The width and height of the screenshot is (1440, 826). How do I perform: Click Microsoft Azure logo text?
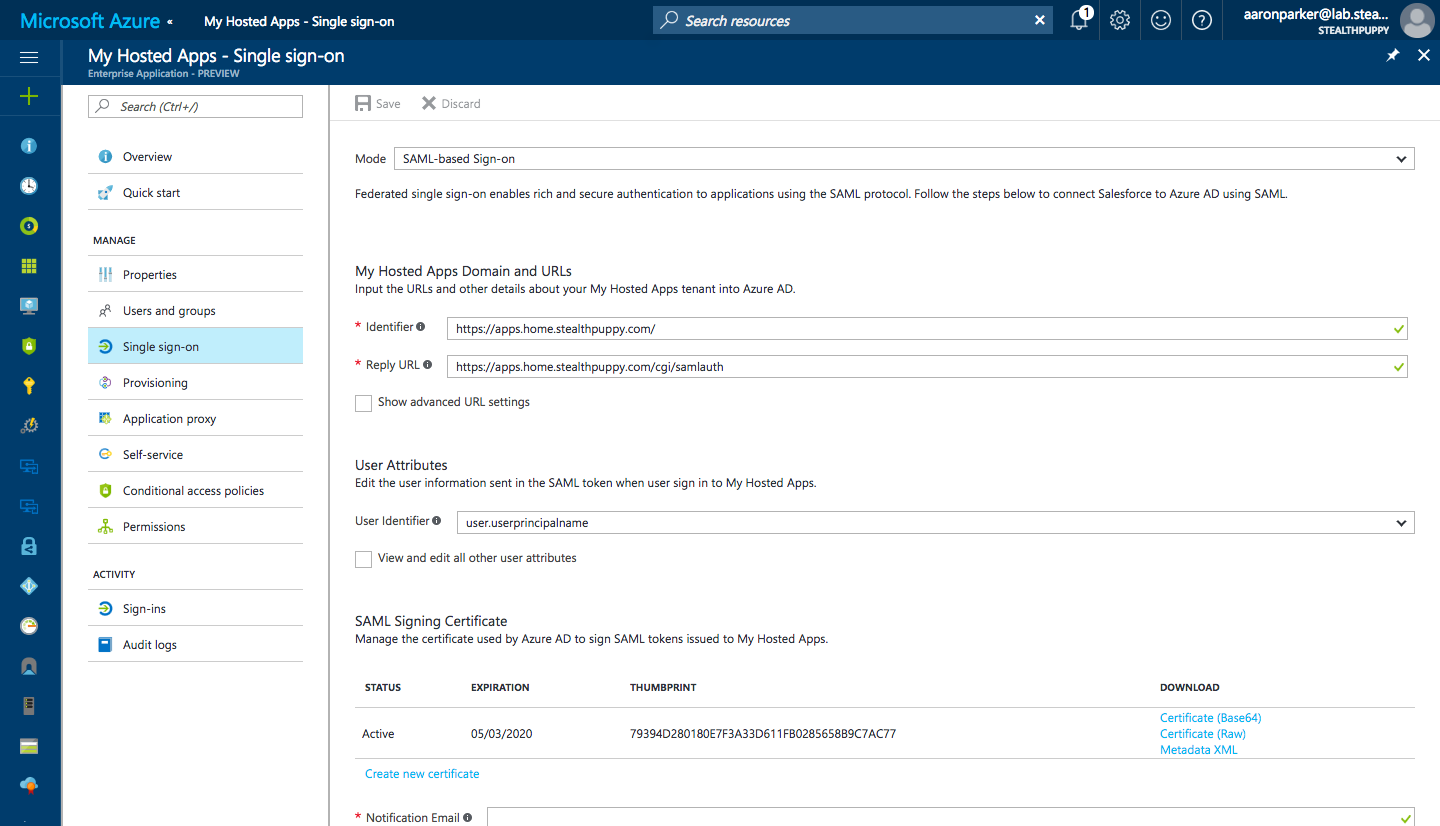[x=89, y=21]
